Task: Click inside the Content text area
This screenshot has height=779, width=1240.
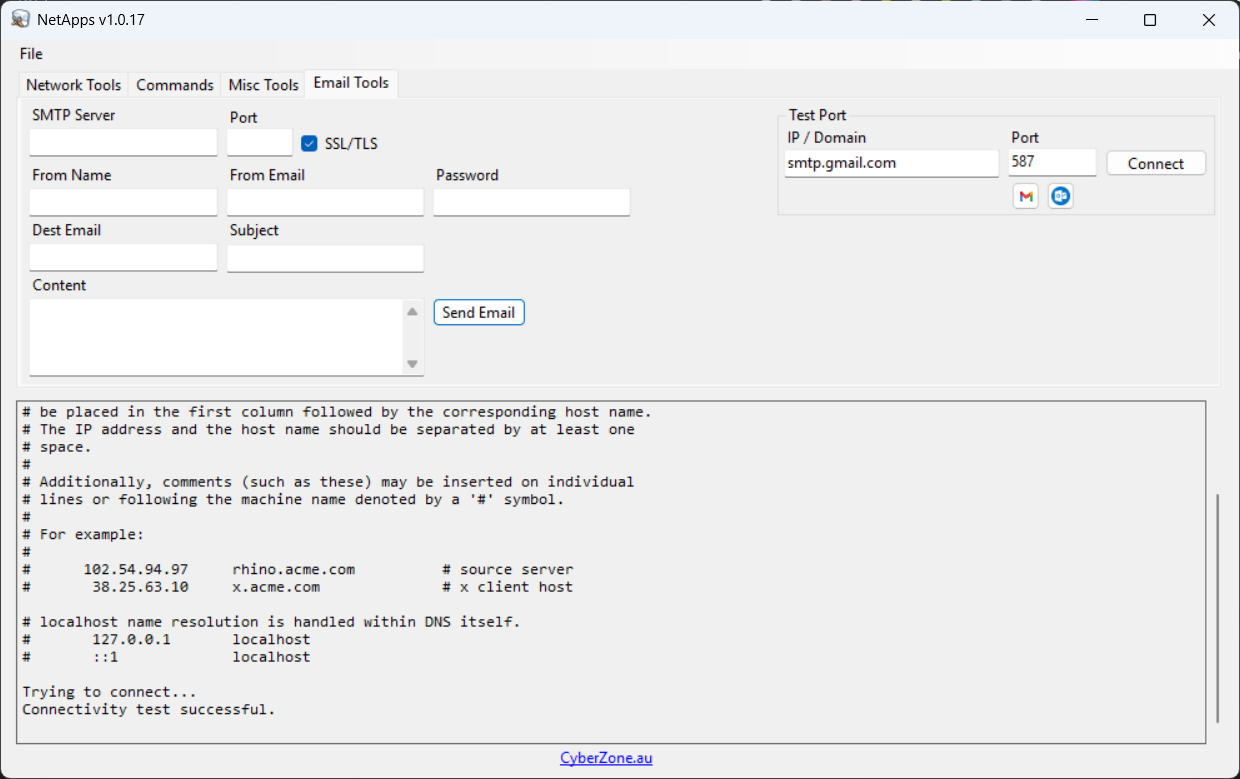Action: click(216, 338)
